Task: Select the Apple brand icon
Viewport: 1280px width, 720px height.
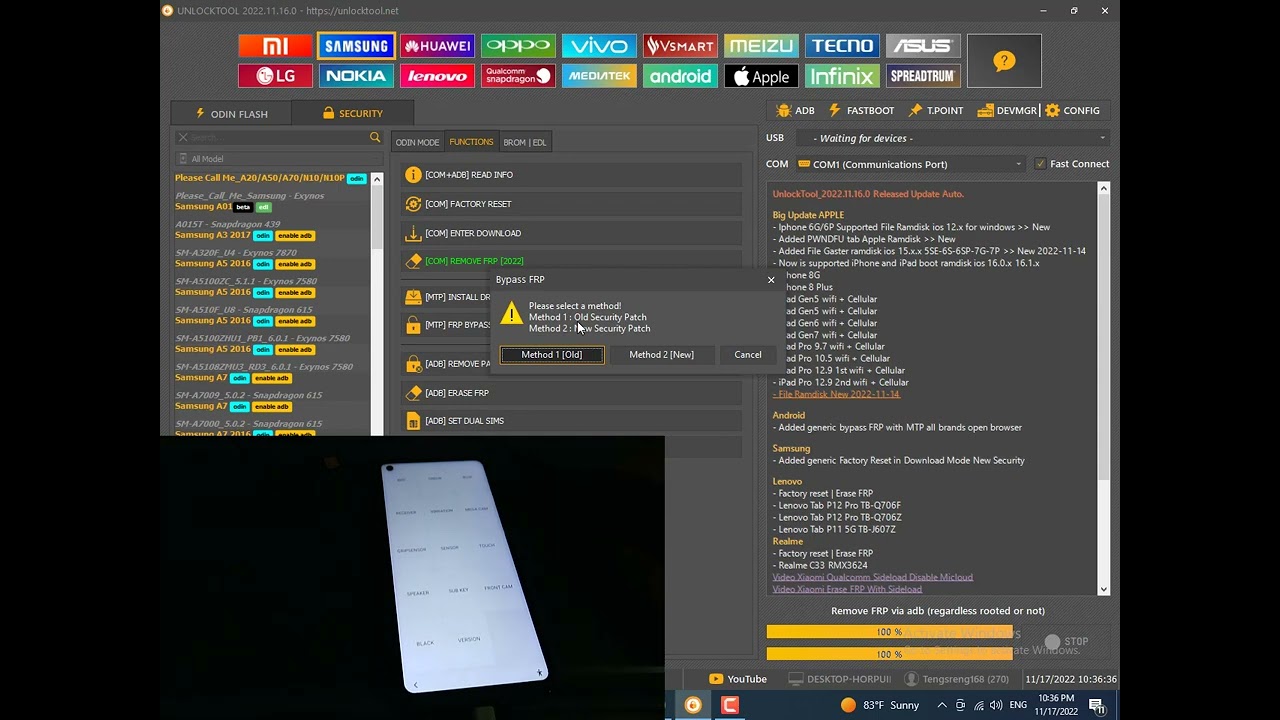Action: tap(761, 76)
